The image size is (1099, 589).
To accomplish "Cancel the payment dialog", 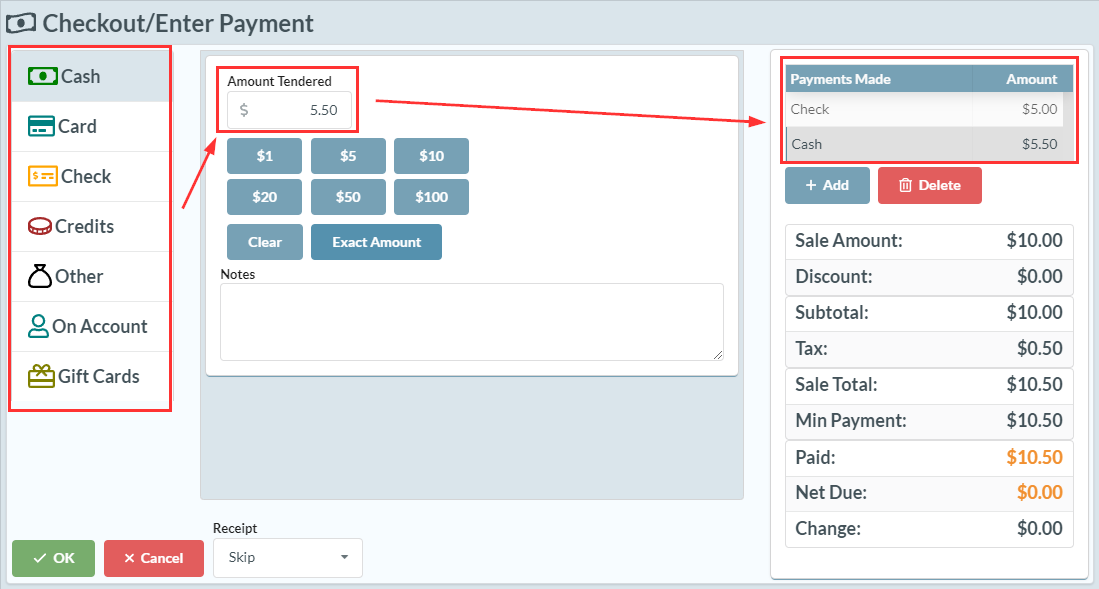I will pyautogui.click(x=153, y=558).
